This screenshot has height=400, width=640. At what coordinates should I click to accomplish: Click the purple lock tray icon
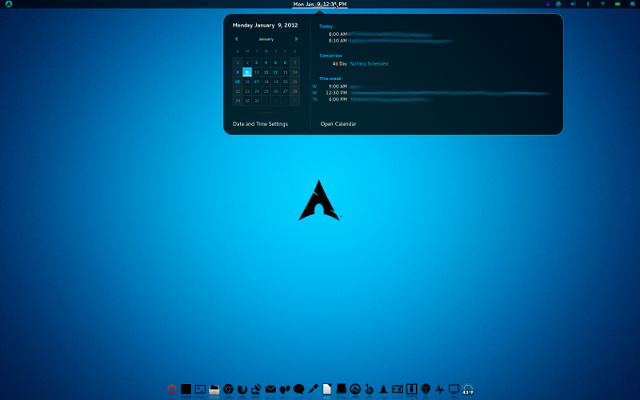pos(548,4)
